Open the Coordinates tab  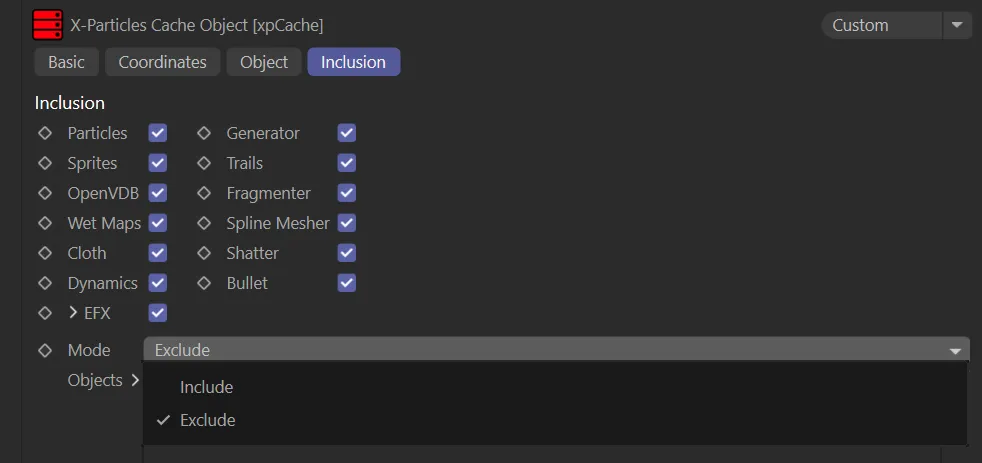162,62
